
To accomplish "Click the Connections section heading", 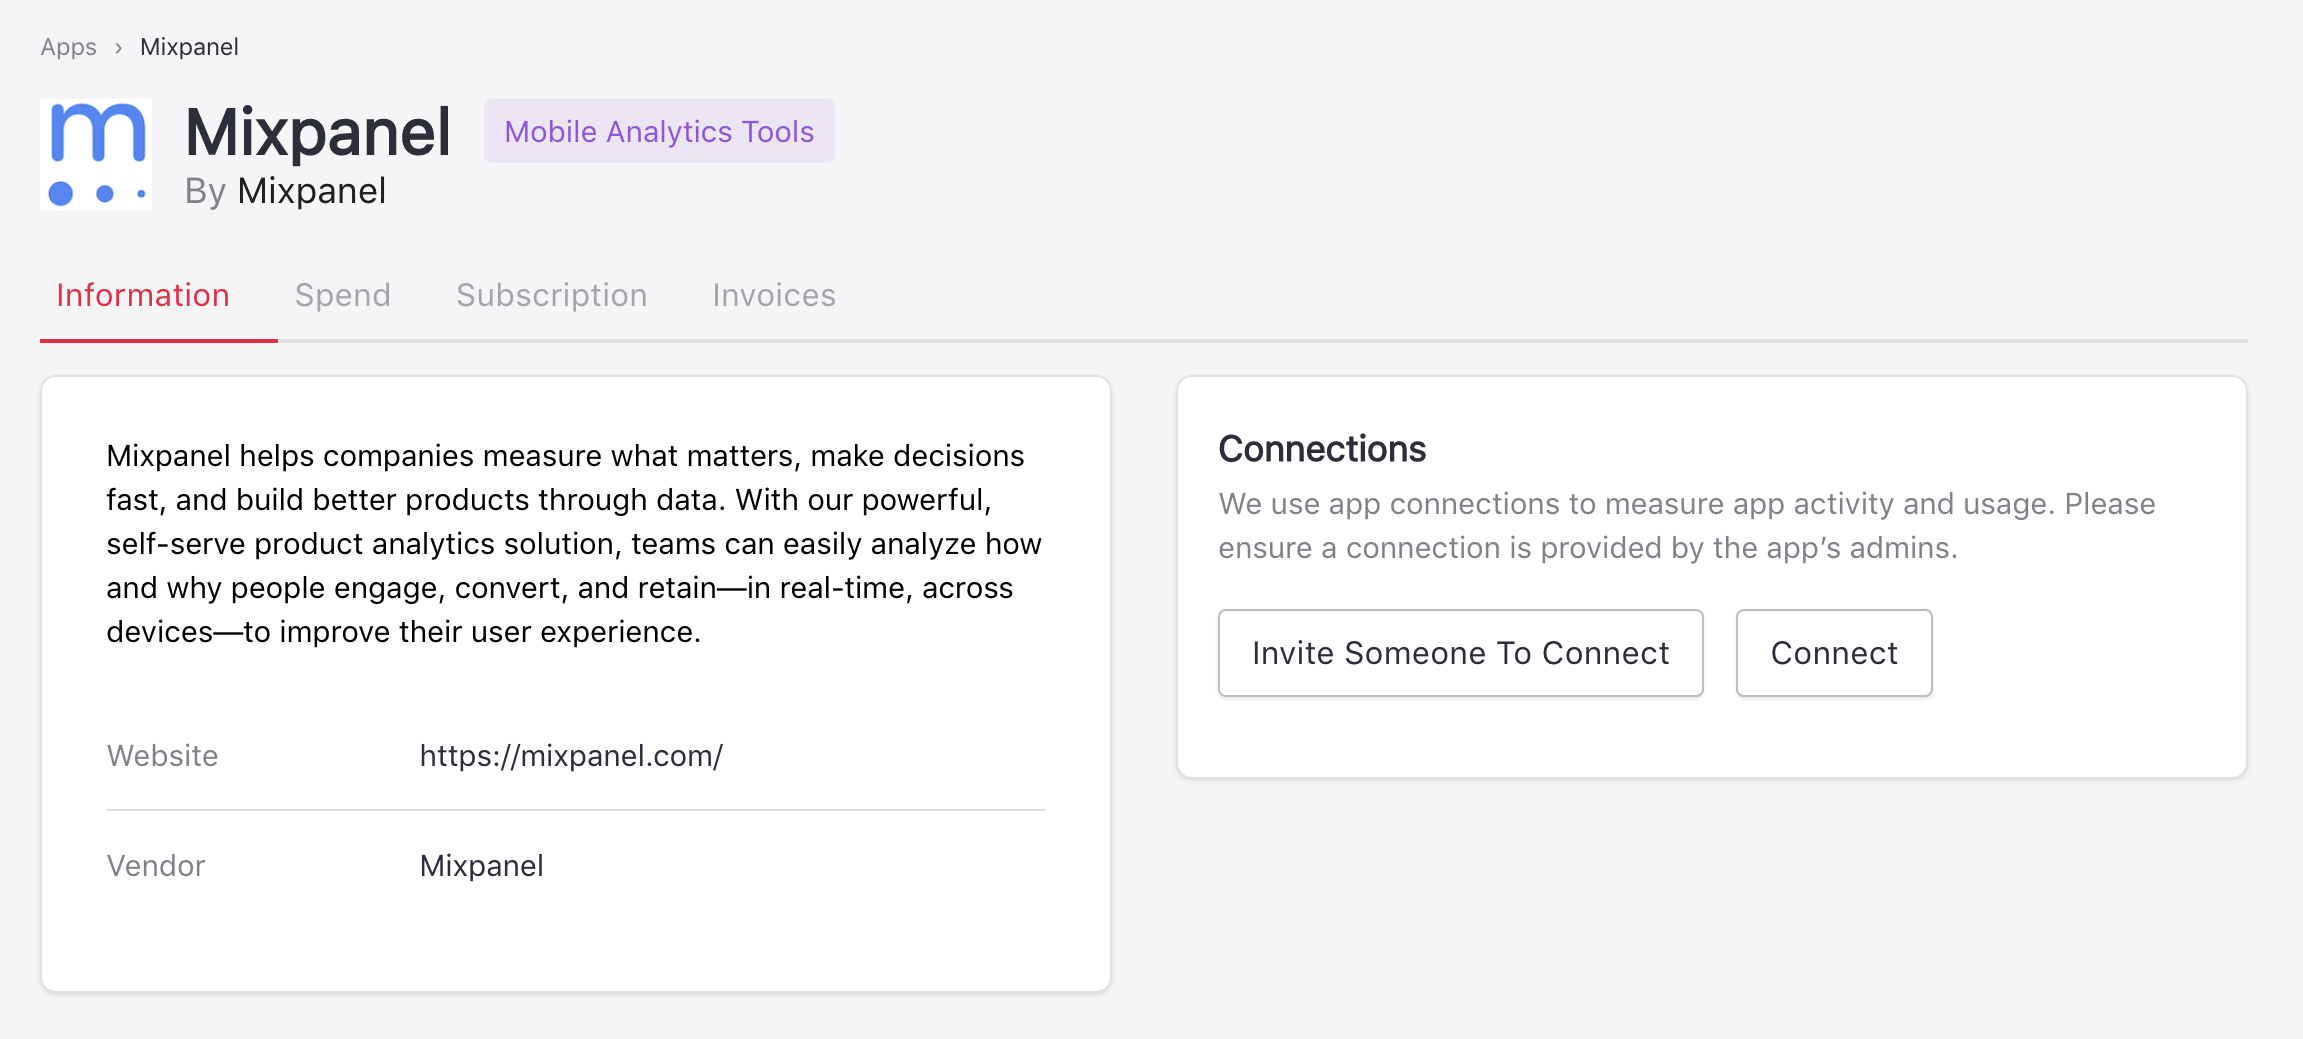I will [x=1322, y=449].
